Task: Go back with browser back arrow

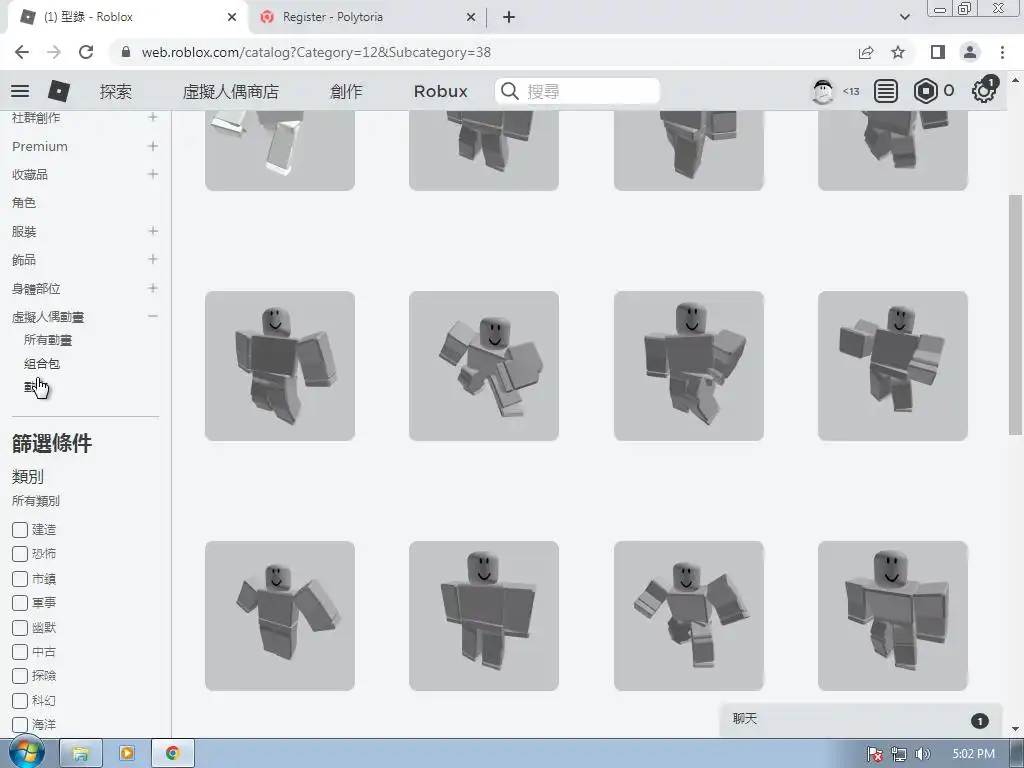Action: [x=22, y=52]
